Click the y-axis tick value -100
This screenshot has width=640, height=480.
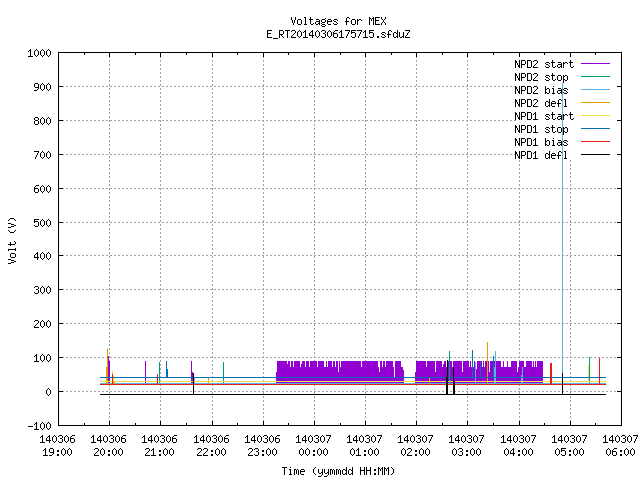(39, 426)
